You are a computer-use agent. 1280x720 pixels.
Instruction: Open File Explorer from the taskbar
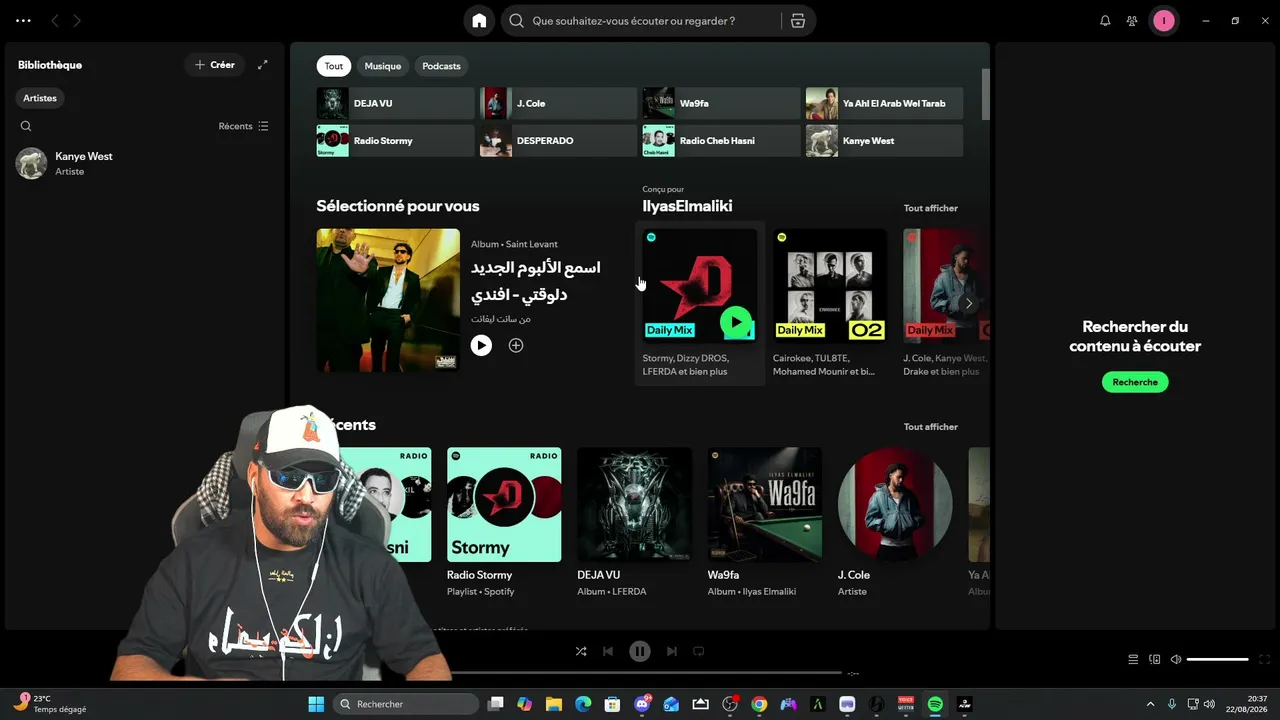(x=554, y=704)
